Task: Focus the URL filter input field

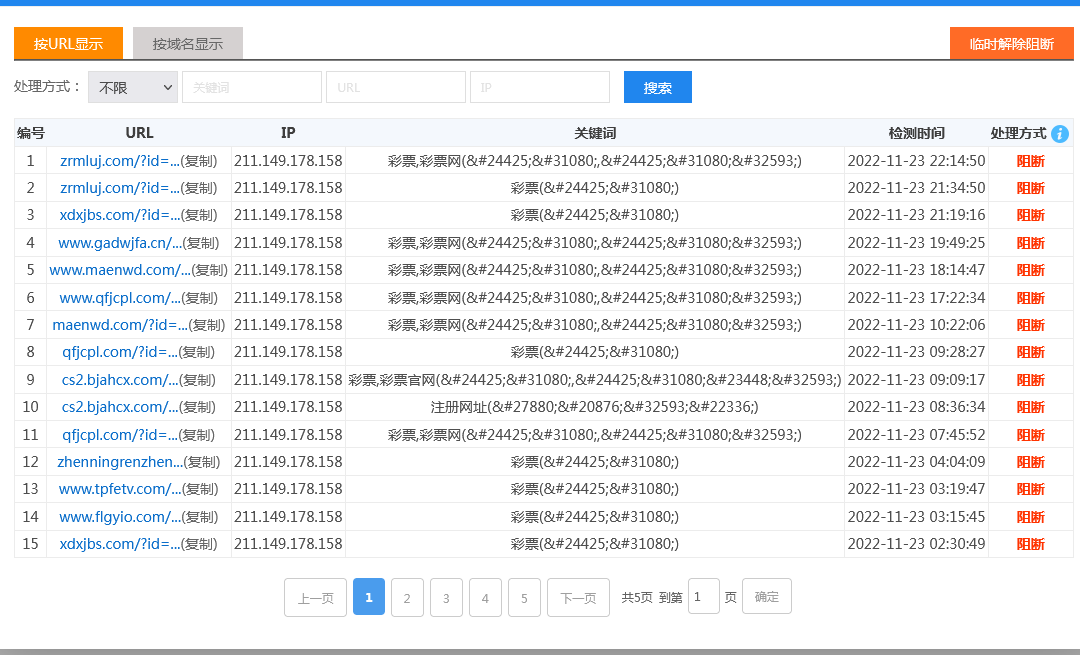Action: click(396, 88)
